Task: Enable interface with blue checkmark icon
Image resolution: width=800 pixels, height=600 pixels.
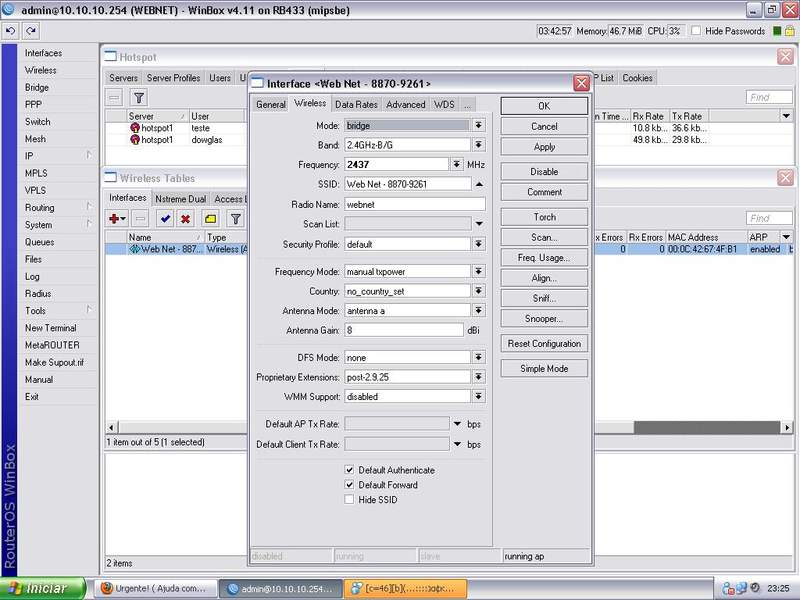Action: tap(165, 219)
